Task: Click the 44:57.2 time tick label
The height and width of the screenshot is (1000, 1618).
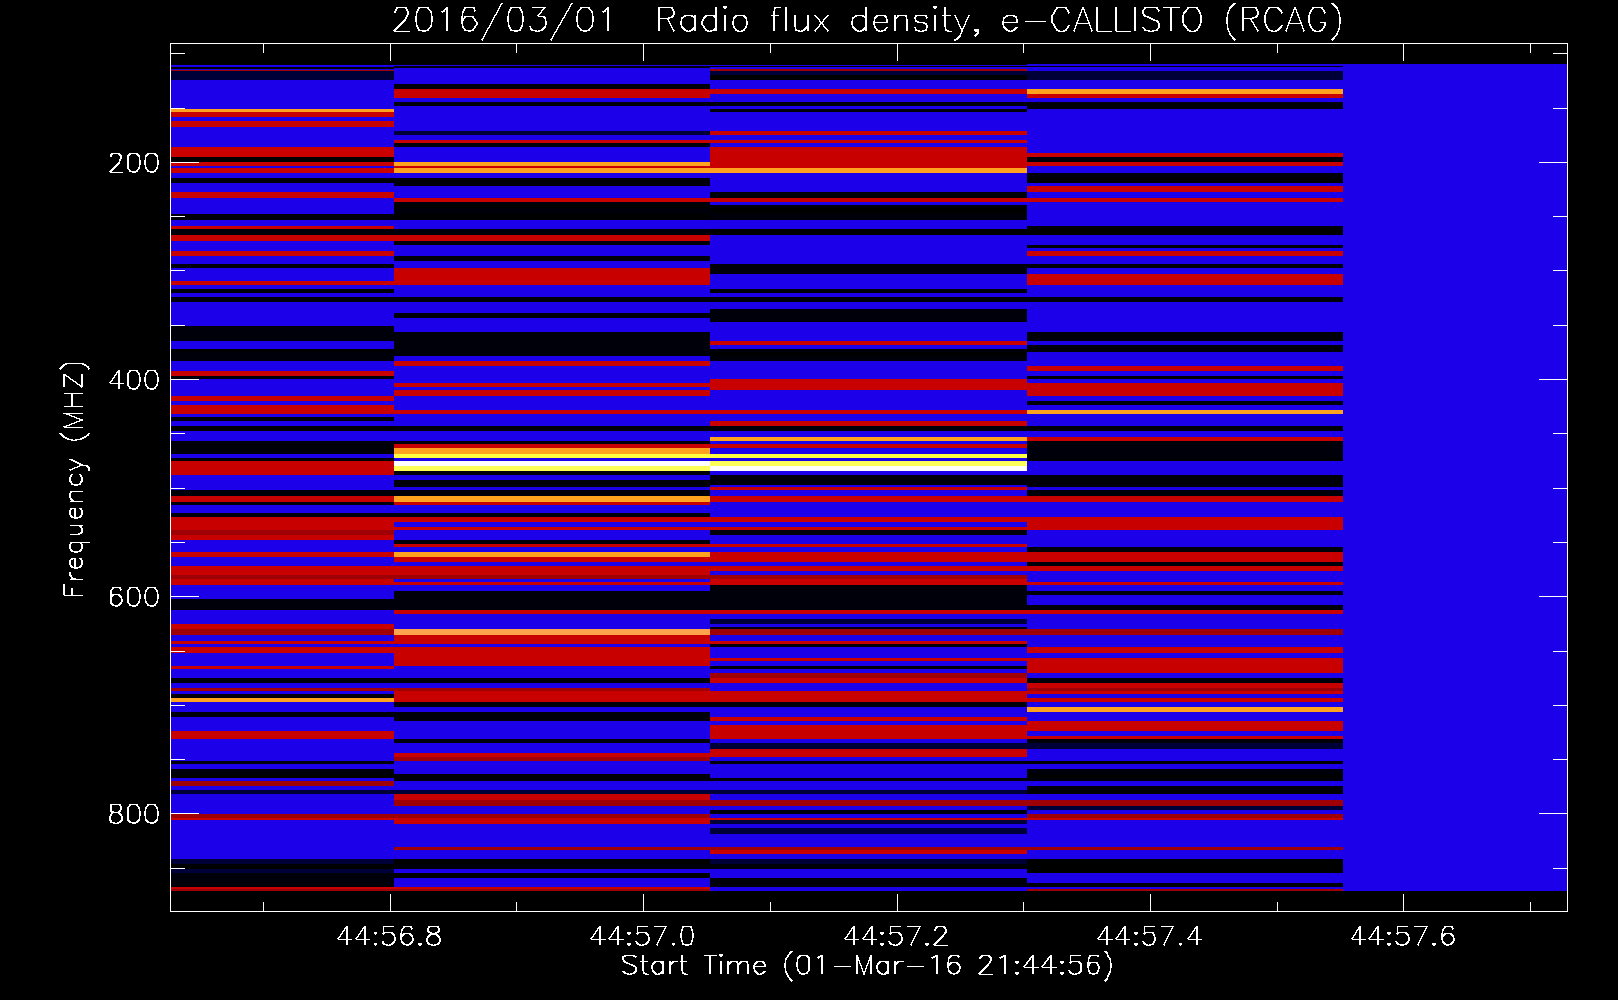Action: 896,936
